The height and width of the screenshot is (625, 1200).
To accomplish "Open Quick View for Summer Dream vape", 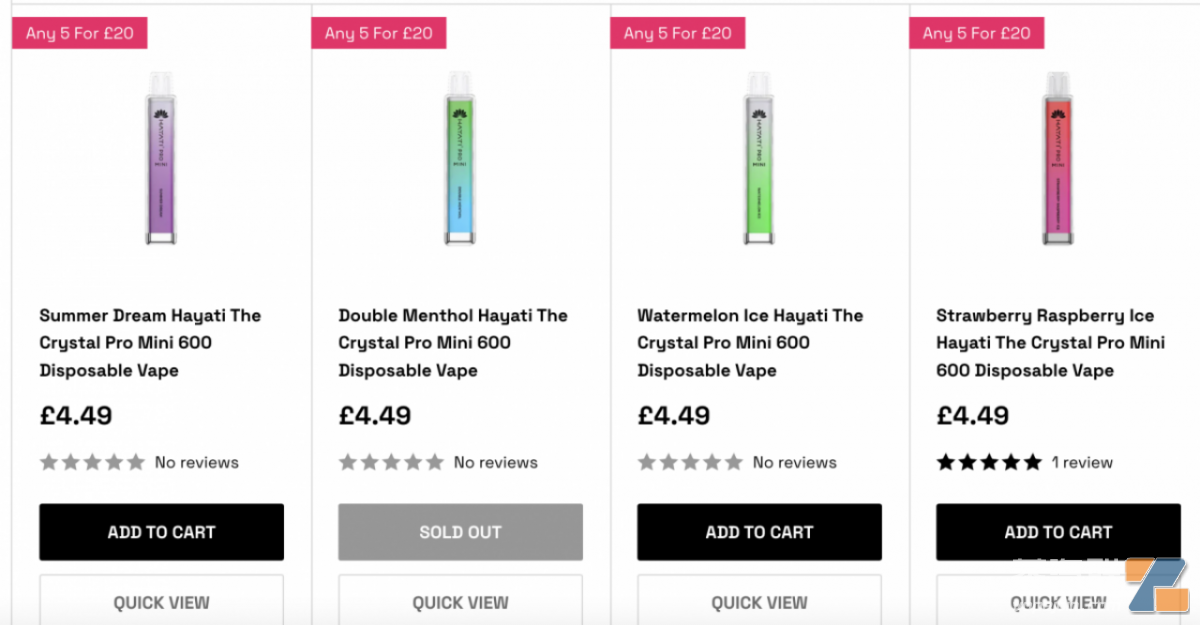I will tap(161, 602).
